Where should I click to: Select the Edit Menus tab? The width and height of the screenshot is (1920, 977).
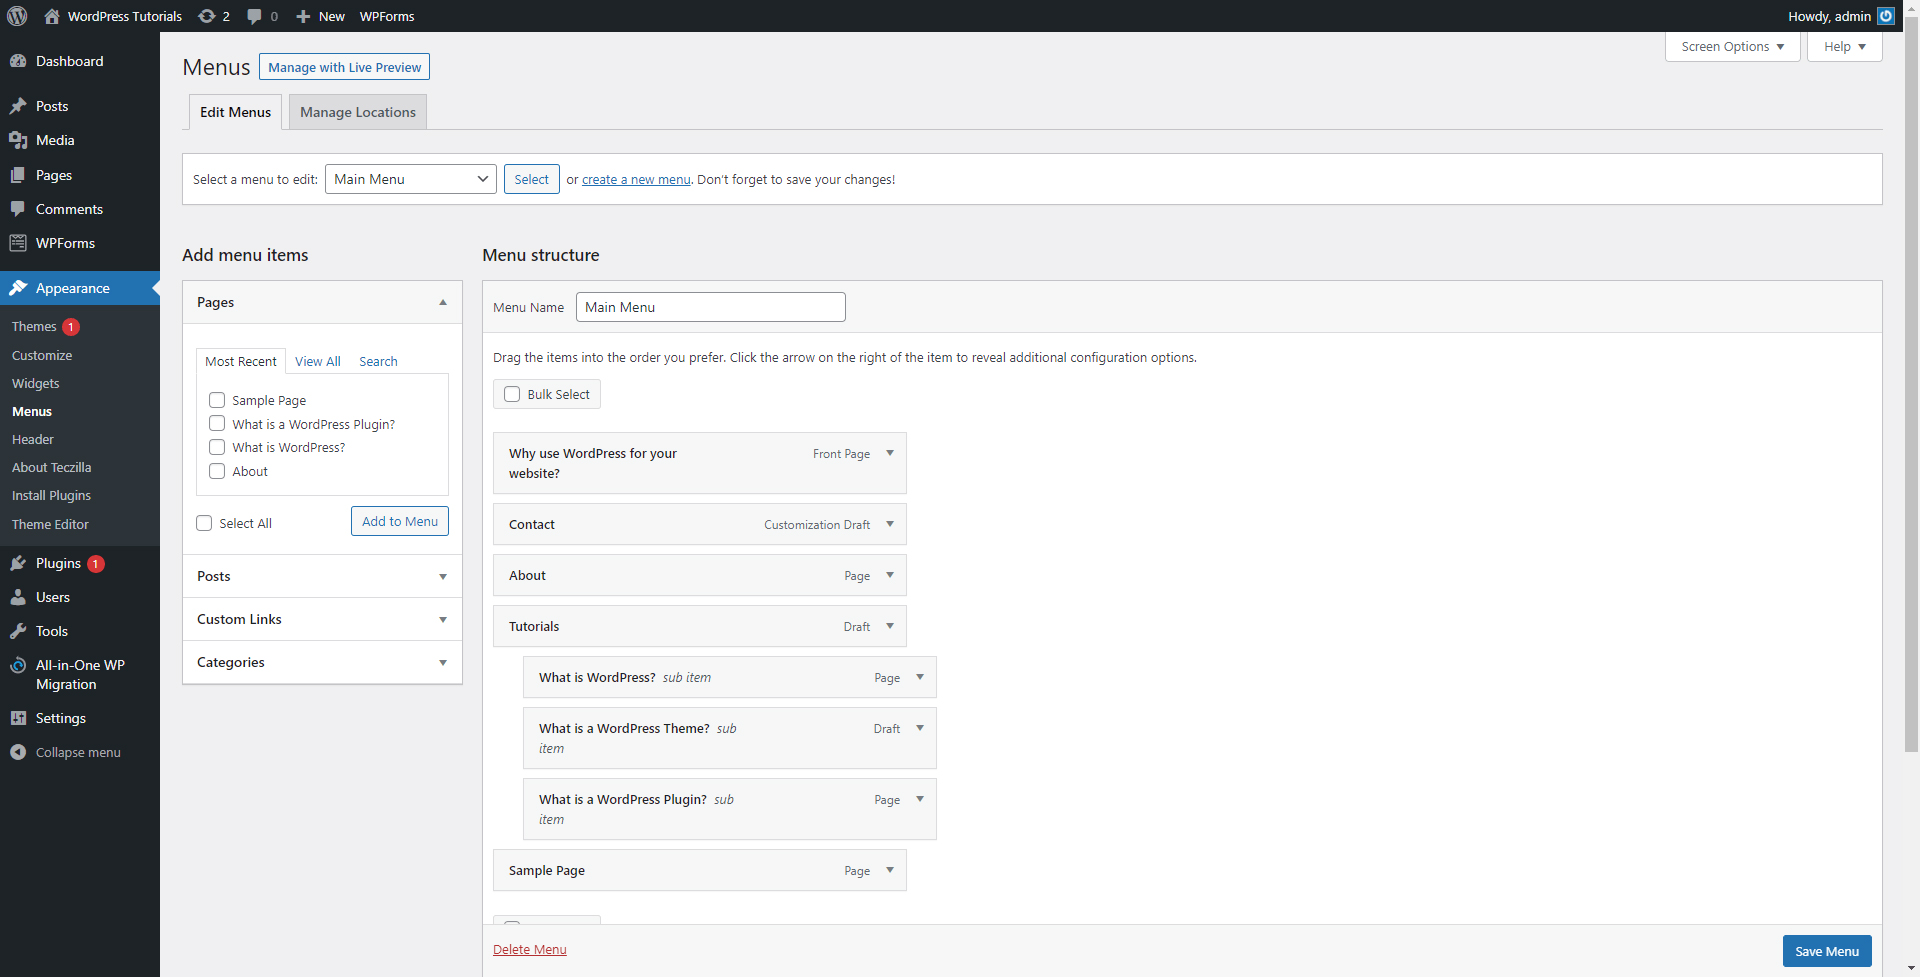235,112
